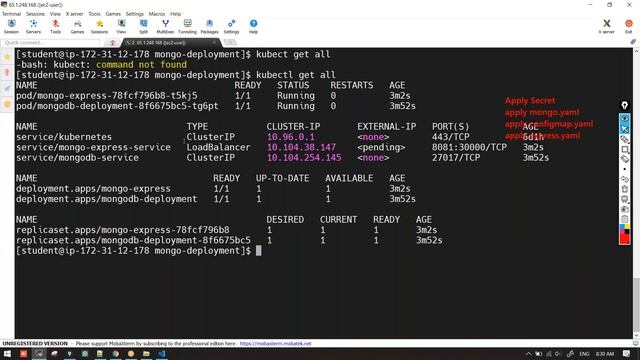Open the Games toolbar icon

tap(77, 27)
